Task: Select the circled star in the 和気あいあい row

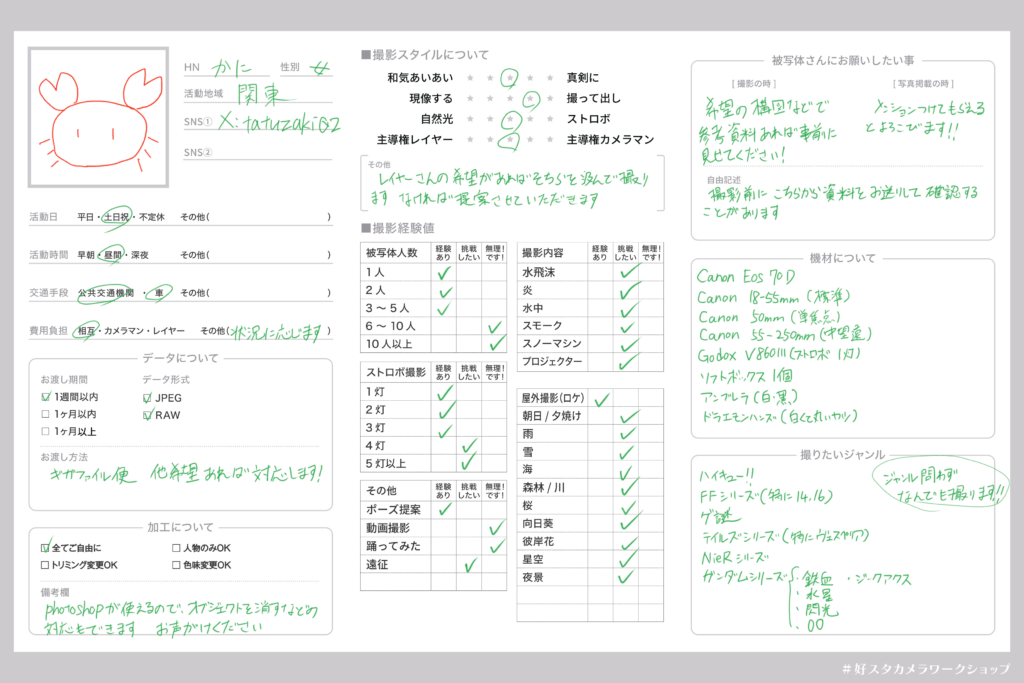Action: [510, 78]
